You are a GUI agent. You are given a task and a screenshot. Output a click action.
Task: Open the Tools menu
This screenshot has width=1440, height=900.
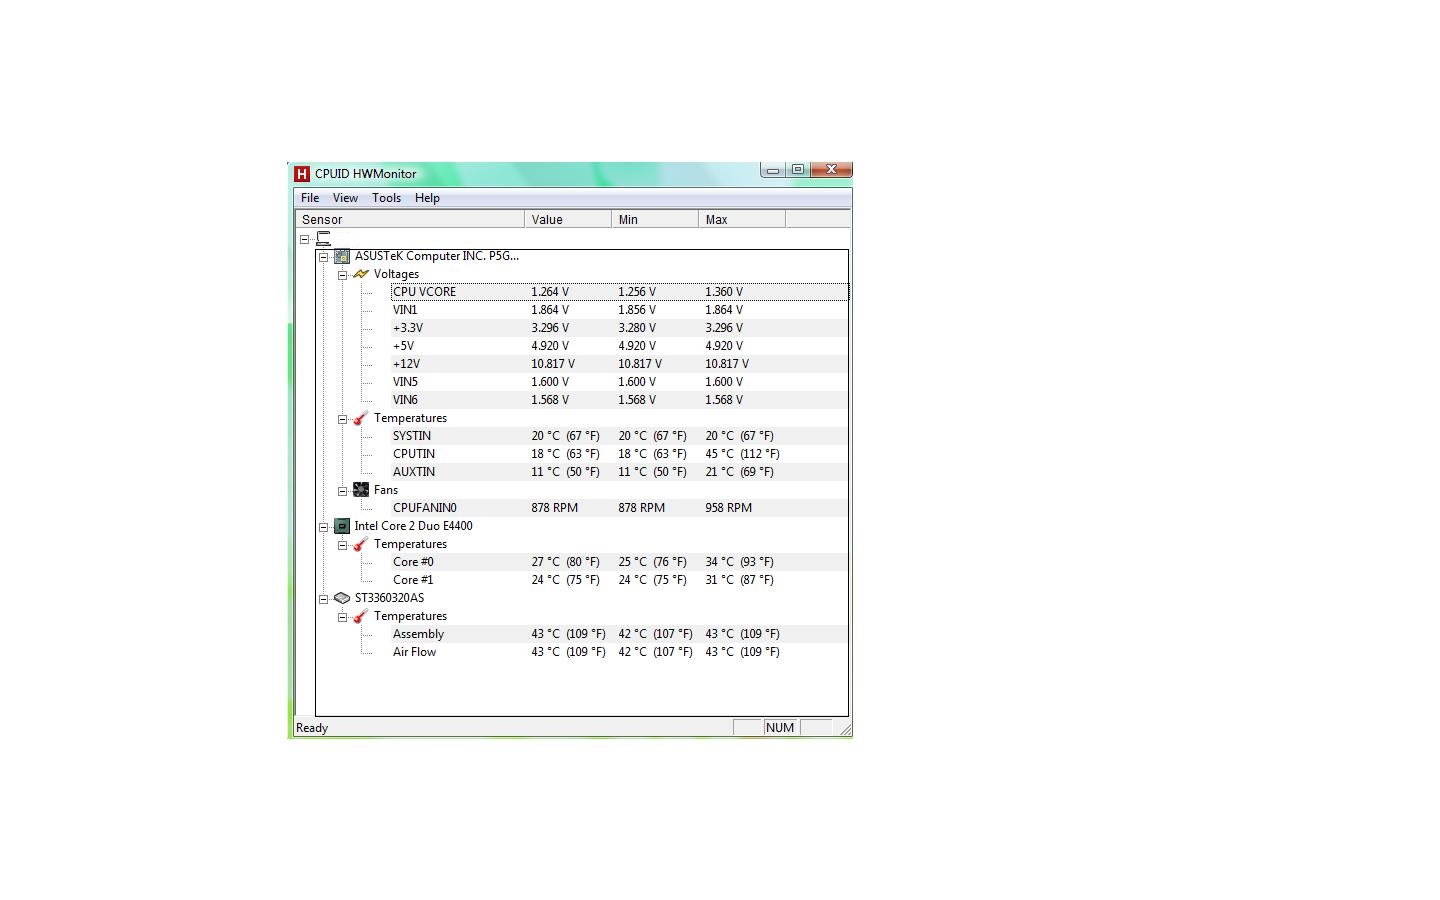[x=386, y=198]
